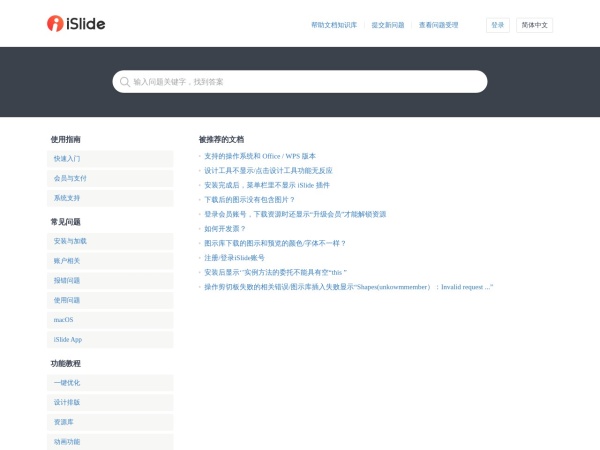Open 快速入门 sidebar category
The height and width of the screenshot is (450, 600).
click(x=110, y=159)
